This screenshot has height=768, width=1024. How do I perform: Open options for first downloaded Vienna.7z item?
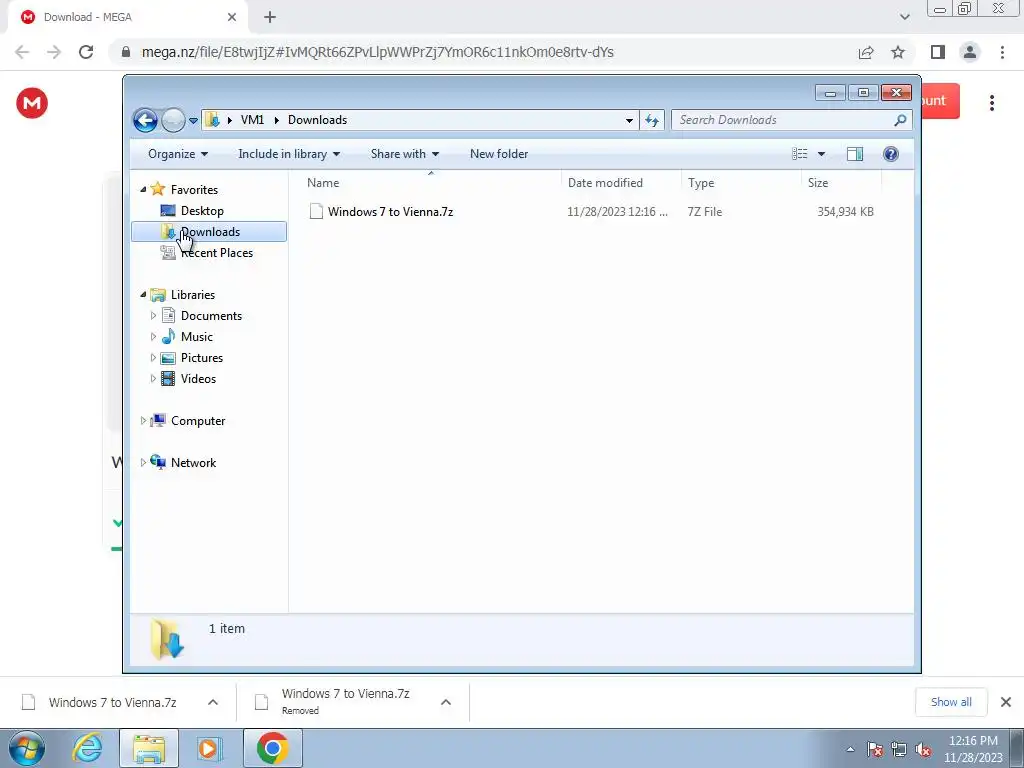pos(213,702)
